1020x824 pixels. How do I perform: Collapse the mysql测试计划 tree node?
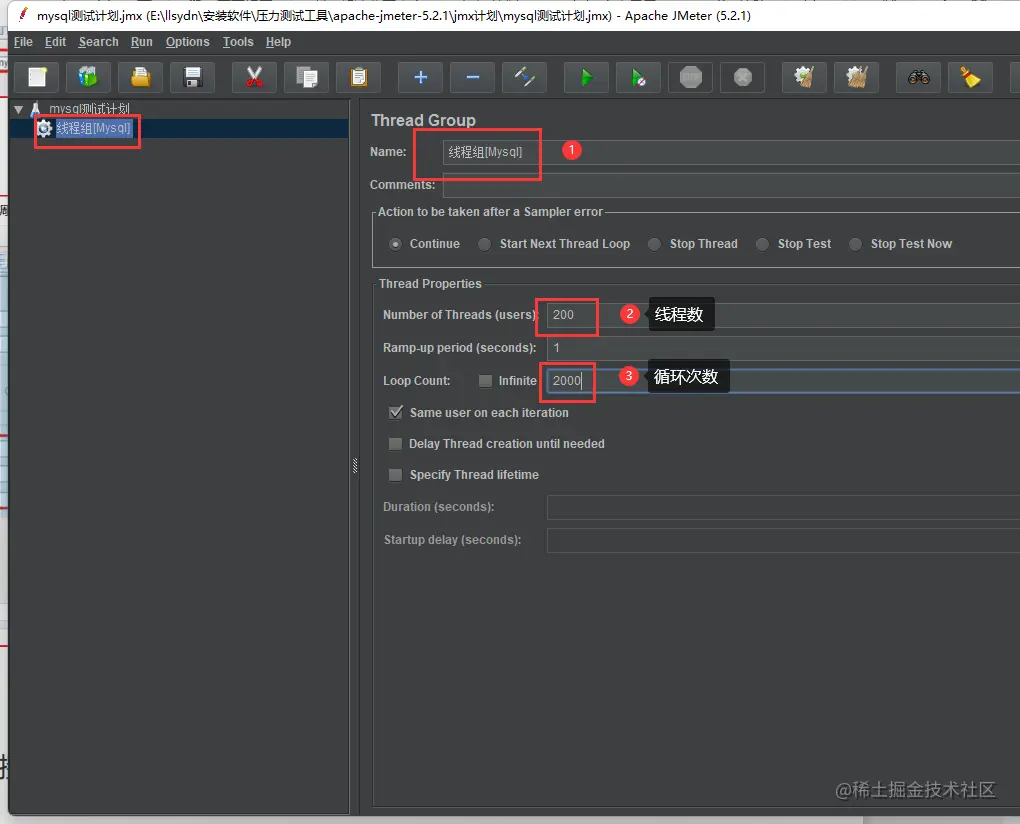tap(19, 109)
